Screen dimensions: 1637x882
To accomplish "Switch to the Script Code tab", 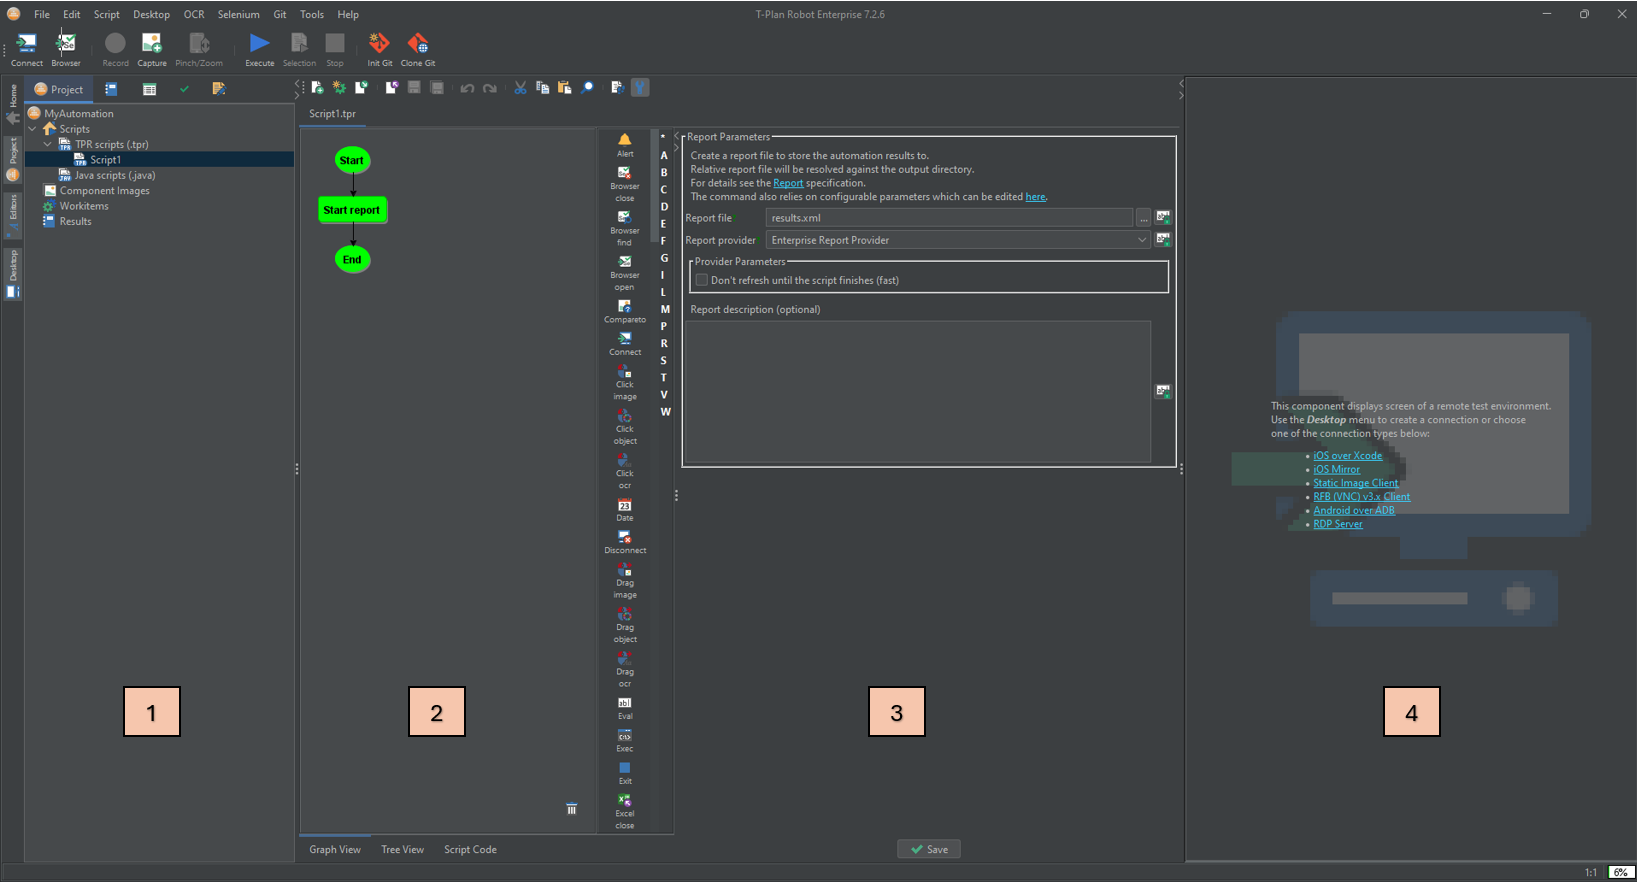I will click(470, 849).
